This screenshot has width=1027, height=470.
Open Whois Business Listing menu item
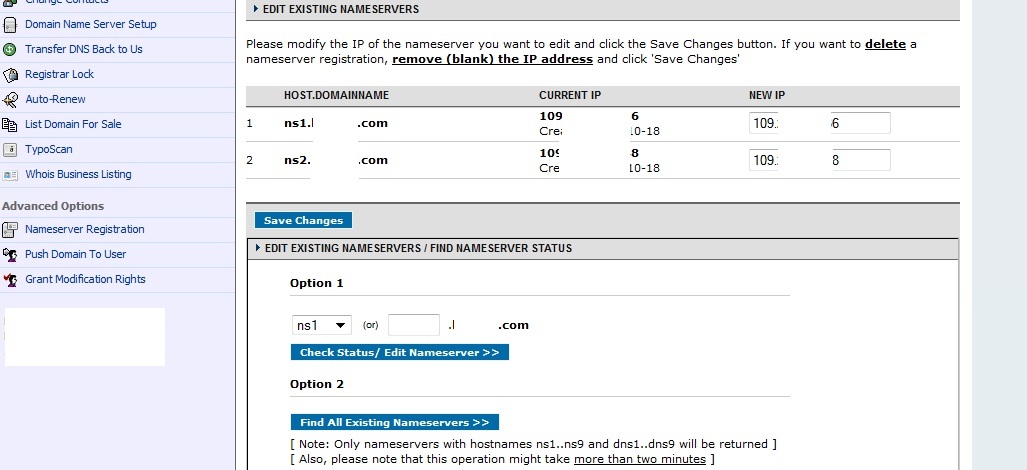tap(78, 174)
